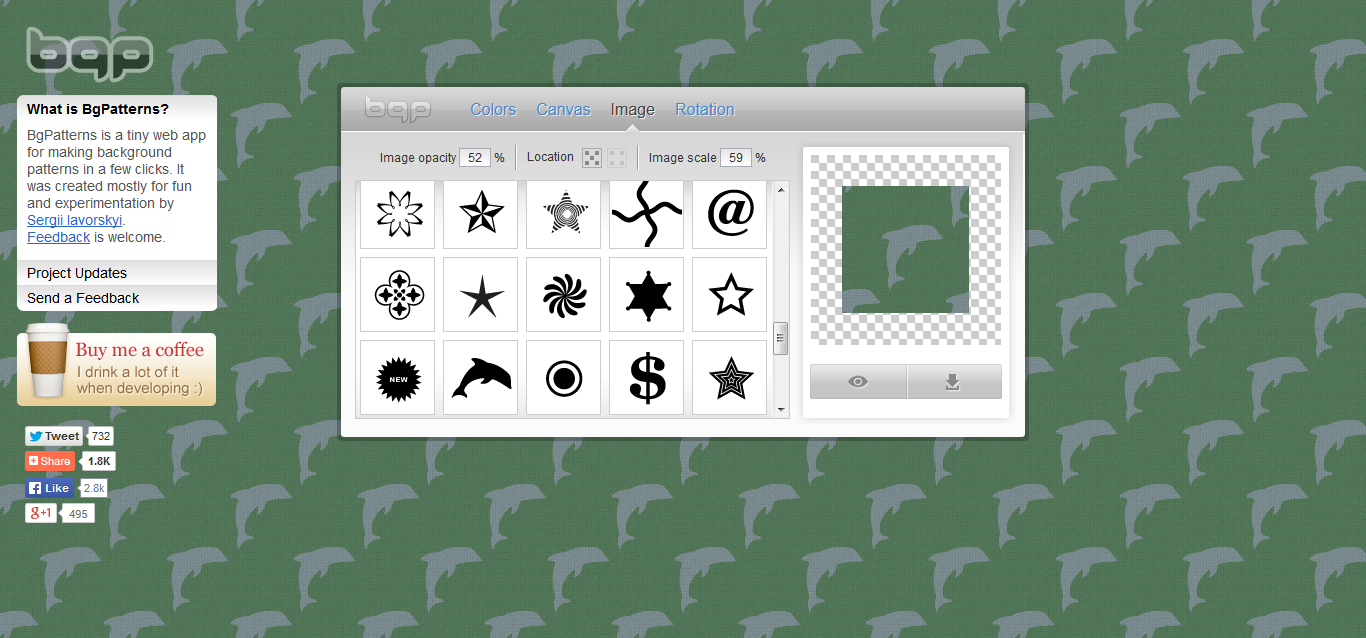Select the NEW badge burst pattern
The height and width of the screenshot is (638, 1366).
click(x=397, y=377)
